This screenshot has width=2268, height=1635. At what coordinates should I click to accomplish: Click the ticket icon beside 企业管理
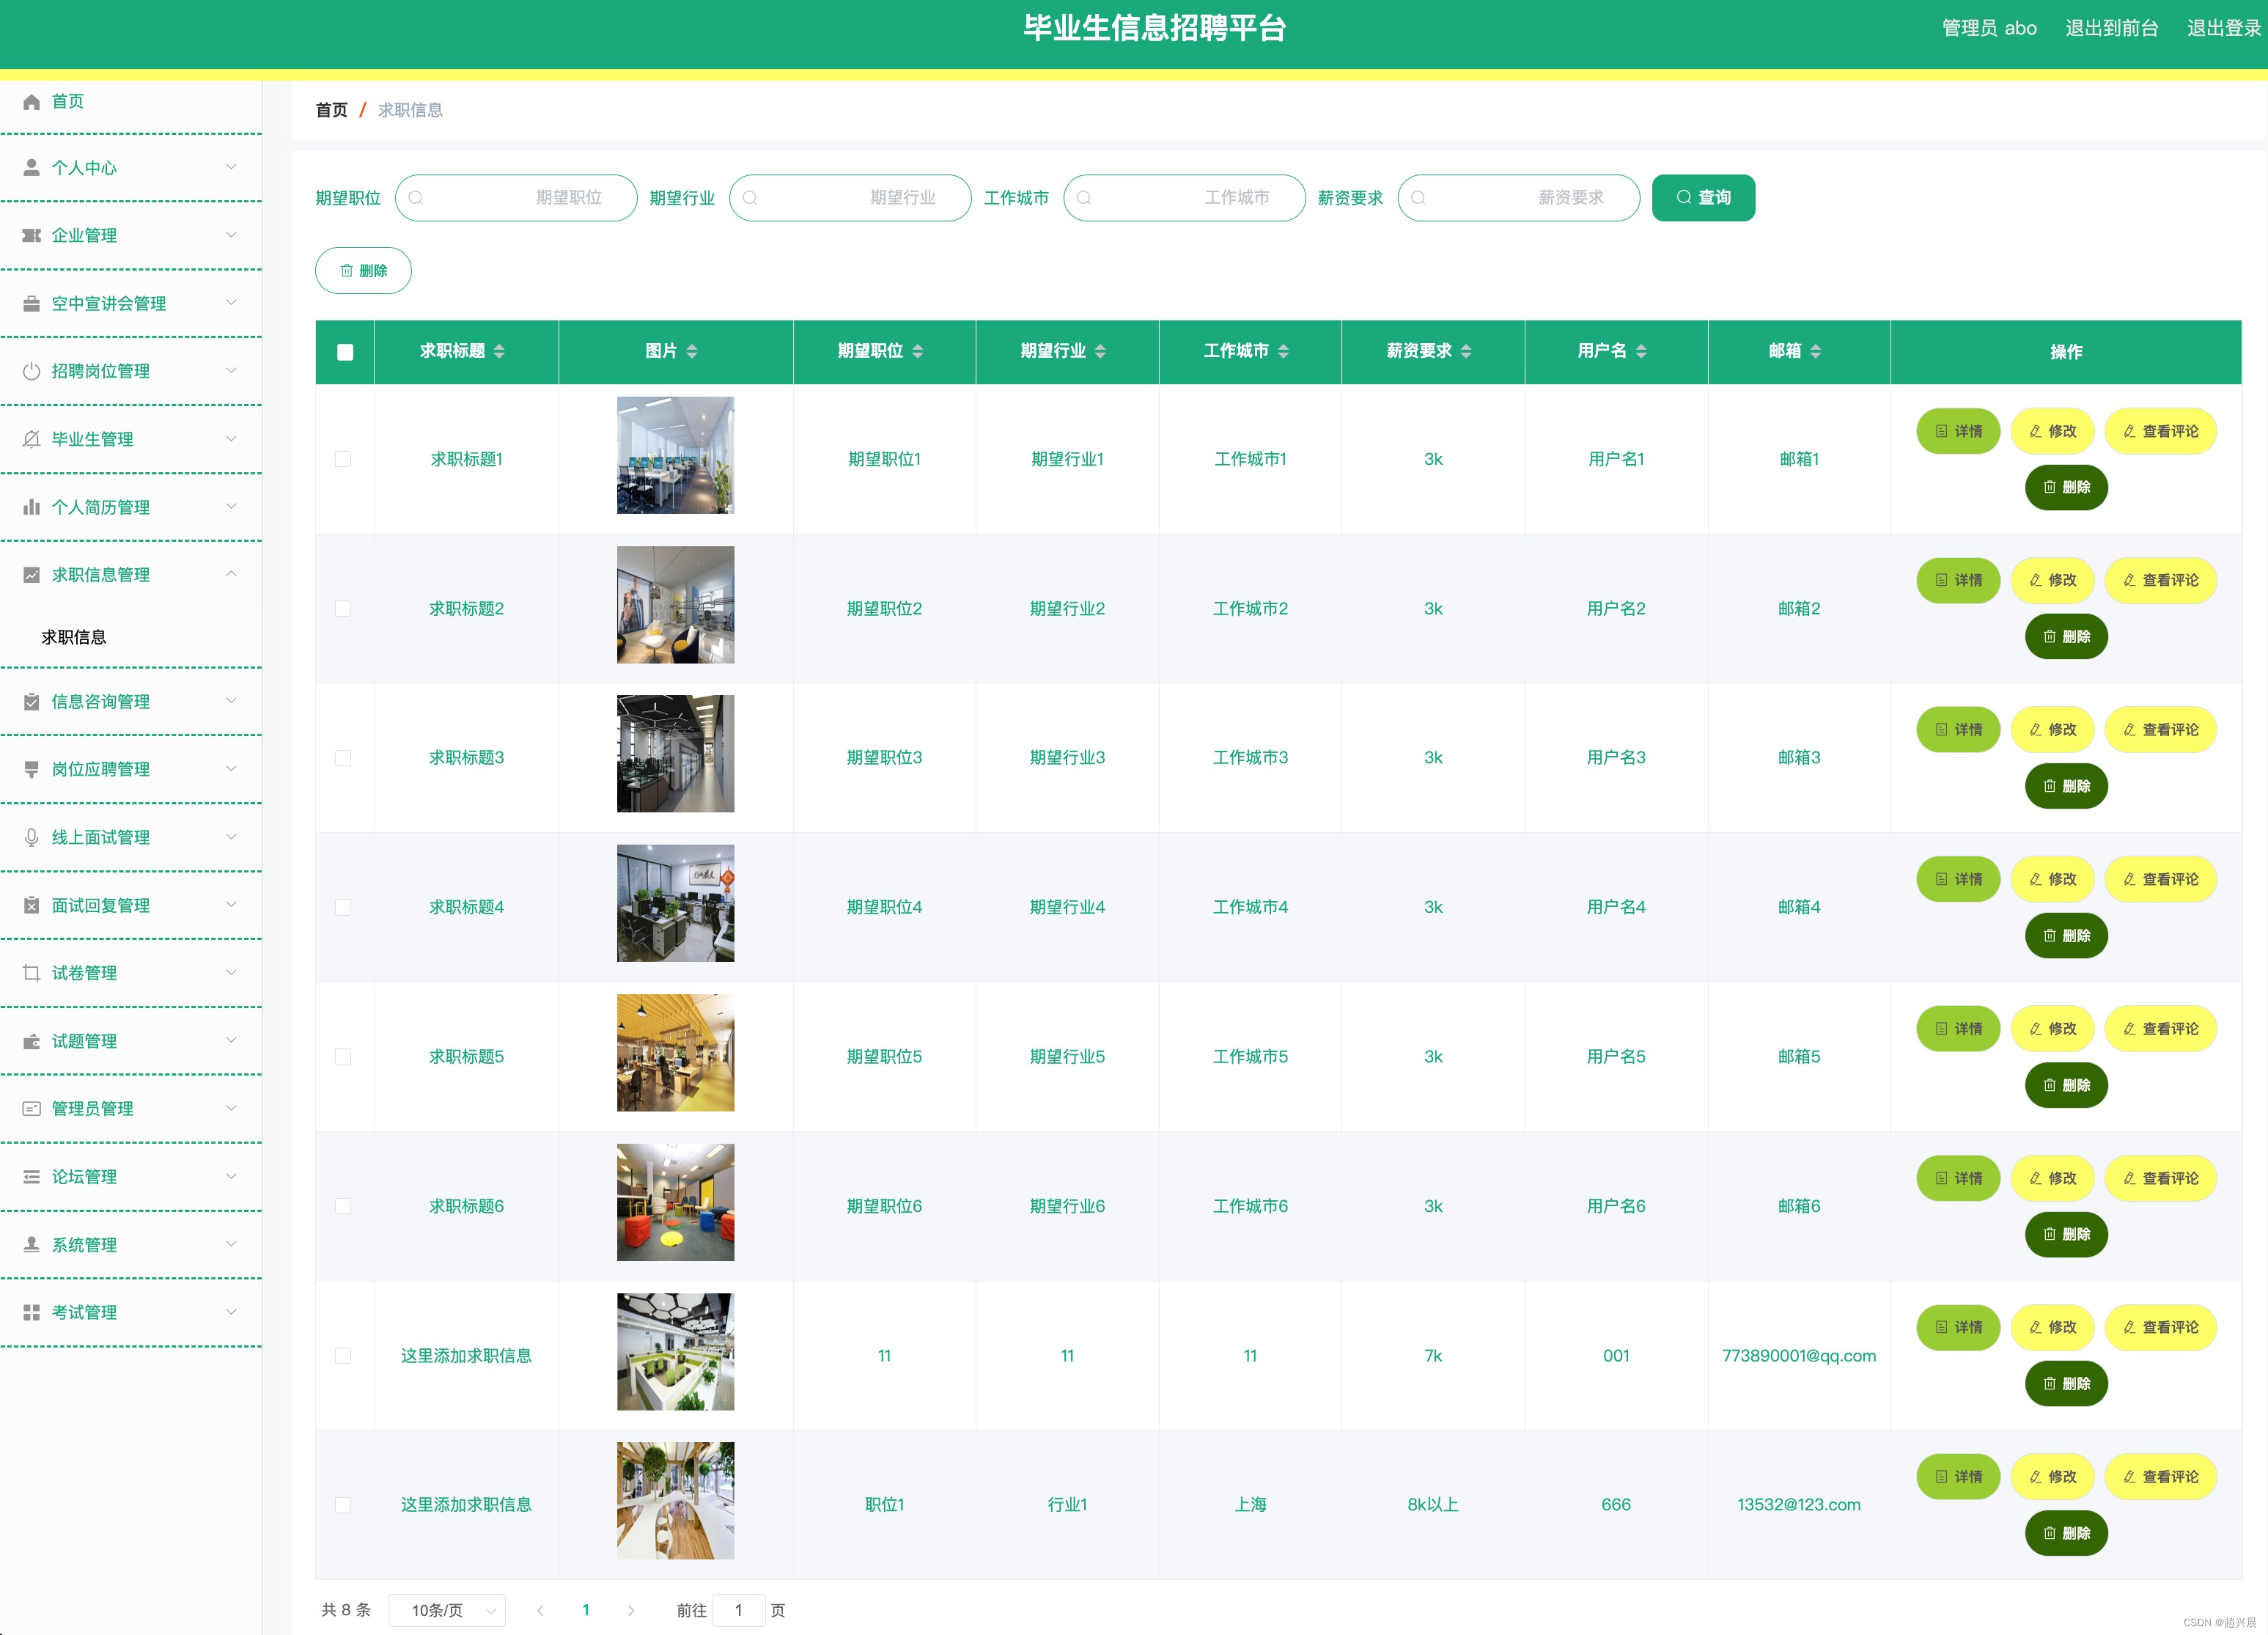(x=31, y=235)
